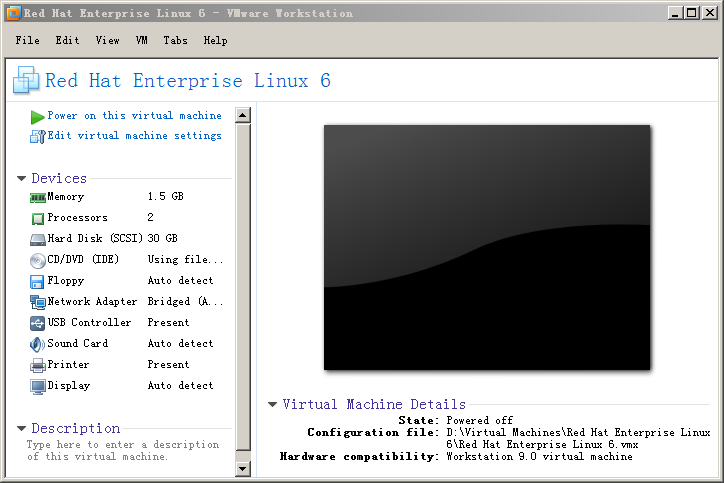The width and height of the screenshot is (724, 483).
Task: Select the Printer icon
Action: pyautogui.click(x=37, y=366)
